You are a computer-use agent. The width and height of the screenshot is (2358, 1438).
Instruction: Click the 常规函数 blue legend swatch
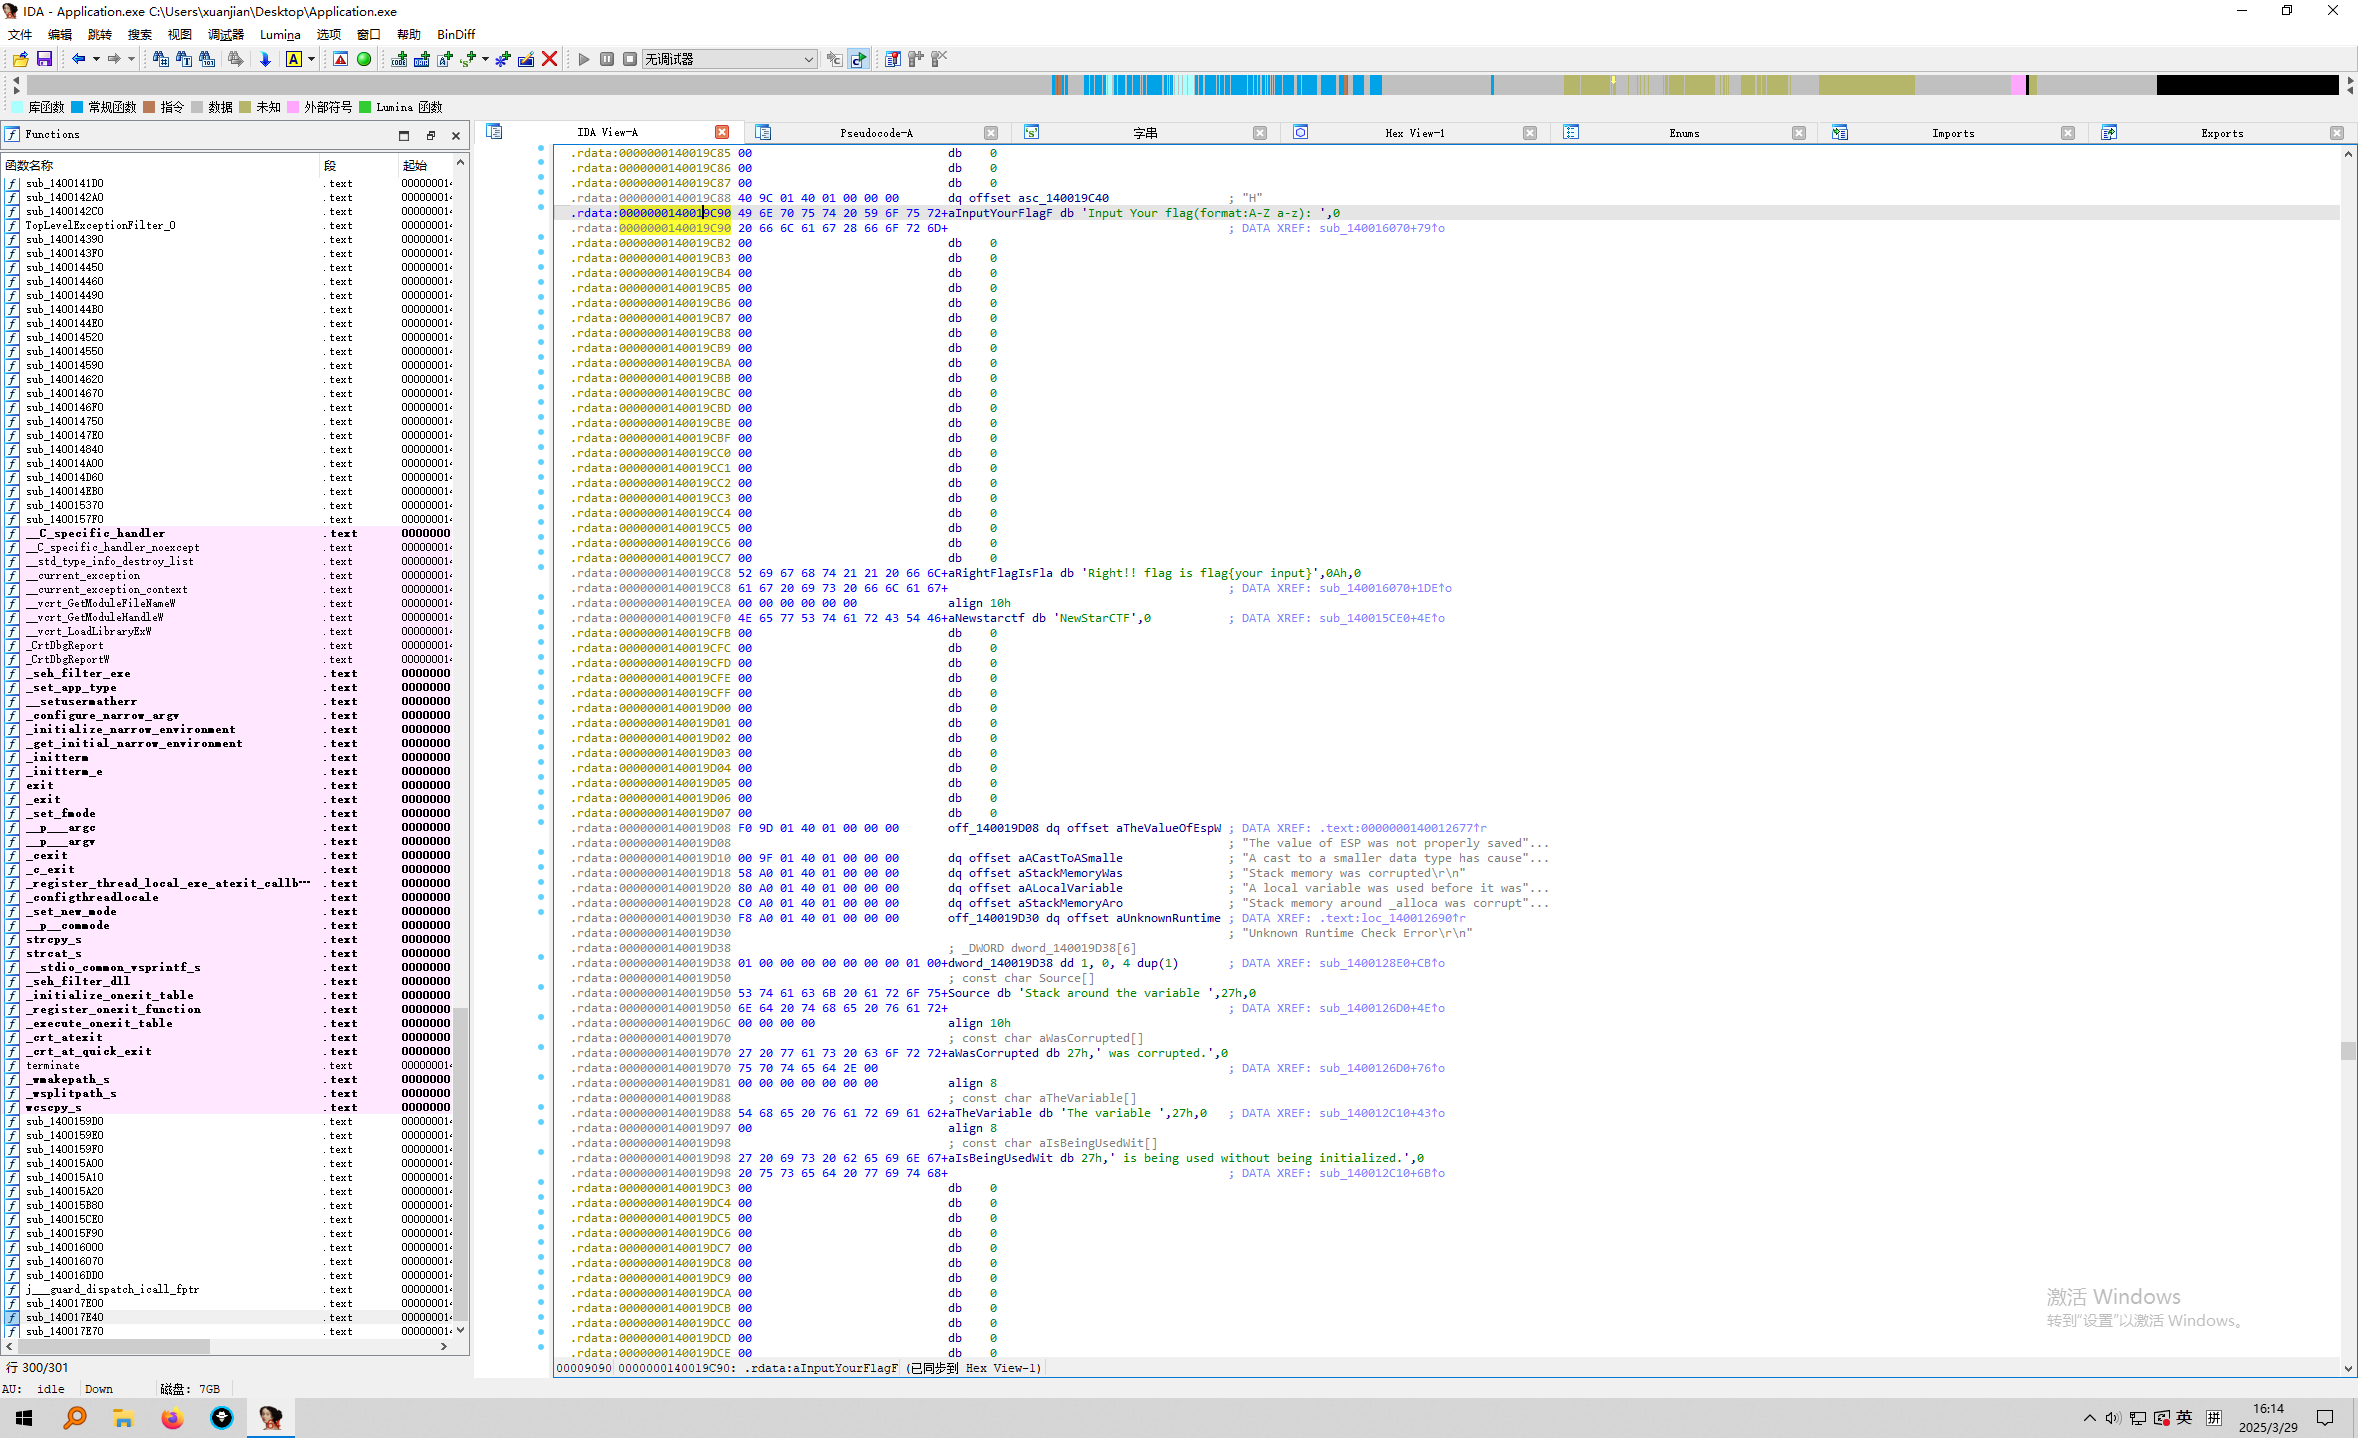[x=77, y=107]
